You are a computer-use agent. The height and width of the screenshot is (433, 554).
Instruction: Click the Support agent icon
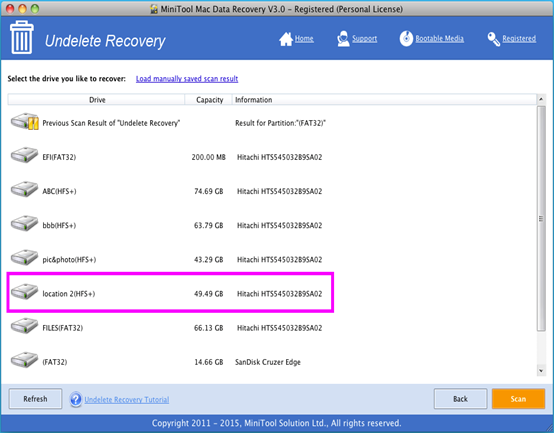point(343,38)
